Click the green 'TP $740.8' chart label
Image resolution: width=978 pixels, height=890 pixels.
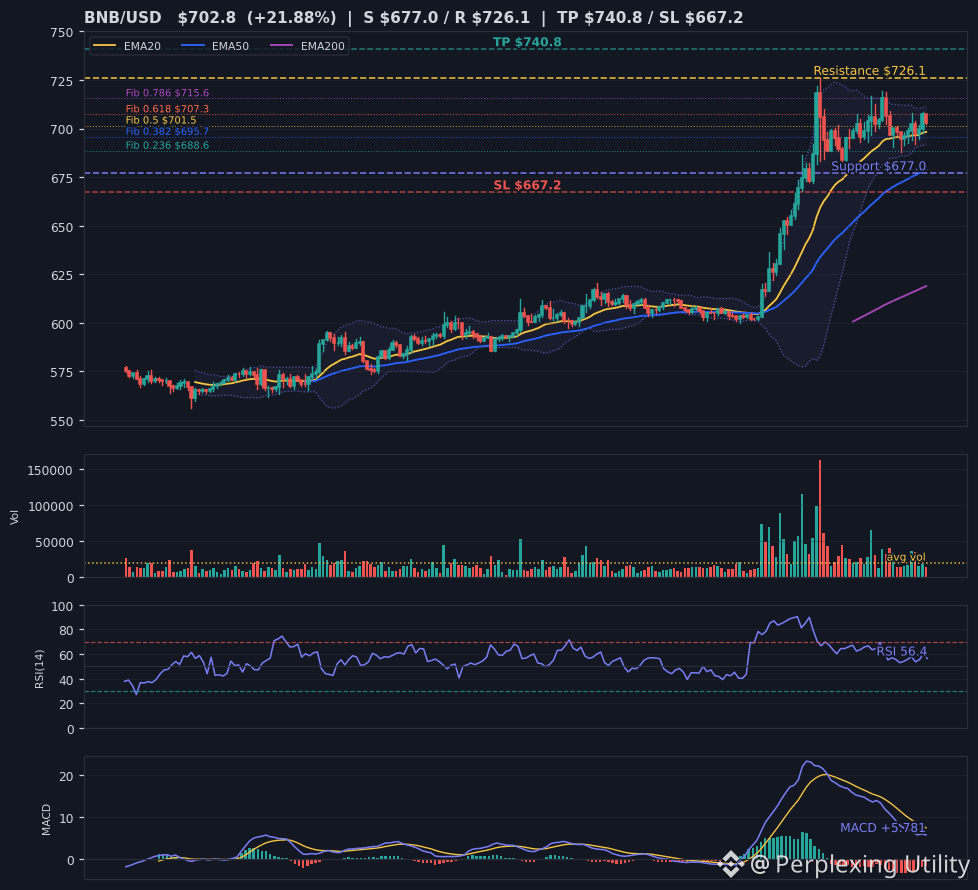(527, 42)
